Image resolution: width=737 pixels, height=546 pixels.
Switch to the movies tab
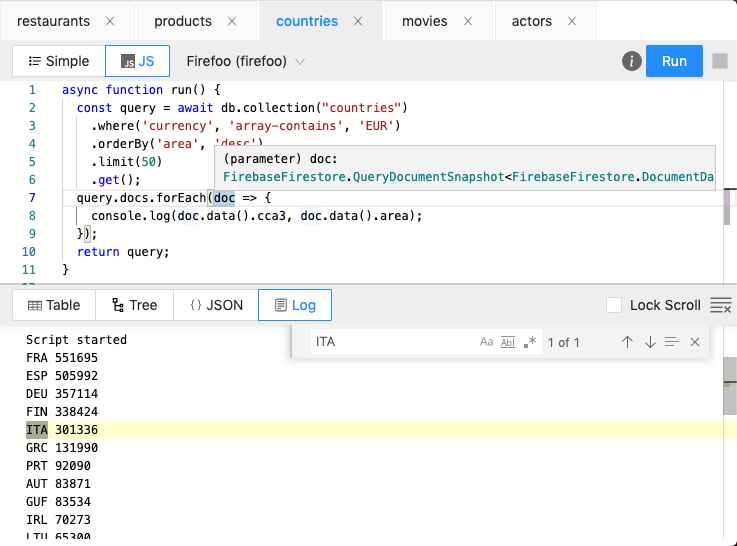click(x=424, y=21)
